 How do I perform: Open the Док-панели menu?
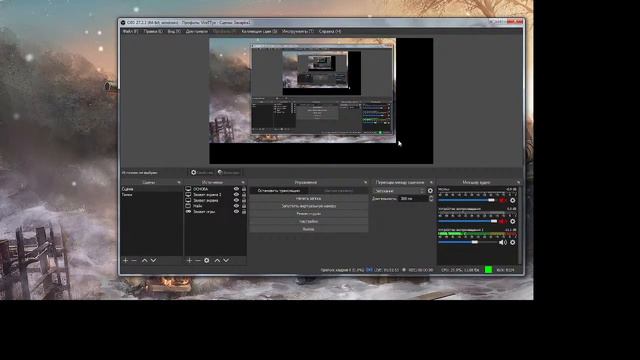[196, 31]
